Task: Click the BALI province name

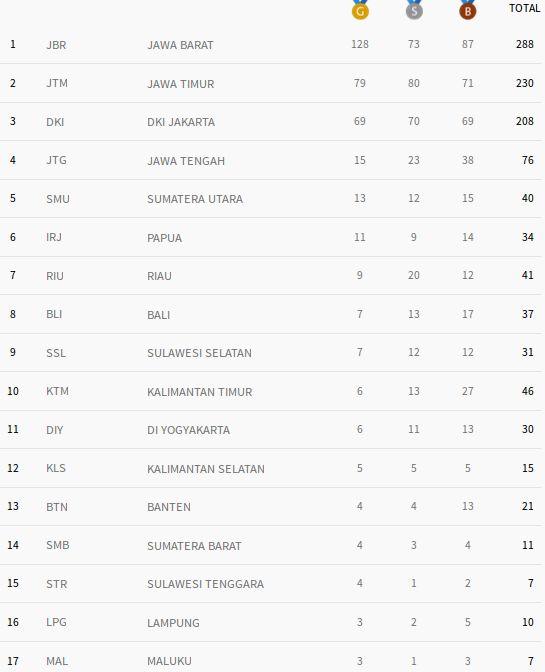Action: tap(159, 315)
